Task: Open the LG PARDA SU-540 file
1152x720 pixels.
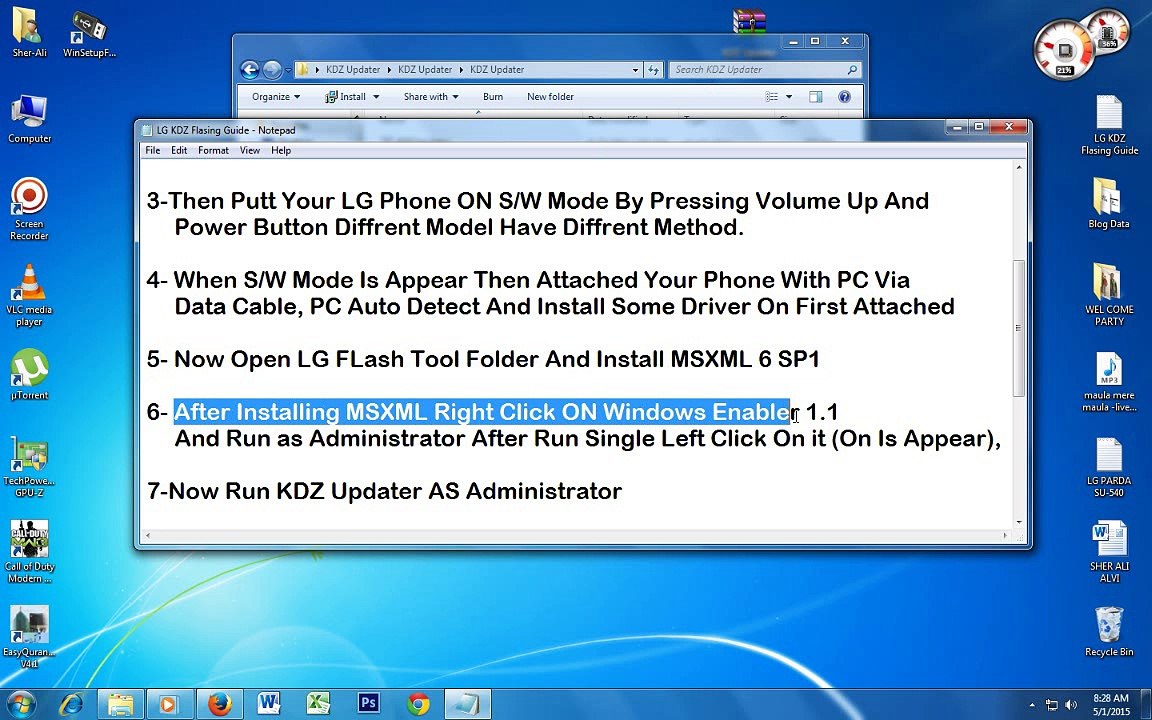Action: [x=1109, y=467]
